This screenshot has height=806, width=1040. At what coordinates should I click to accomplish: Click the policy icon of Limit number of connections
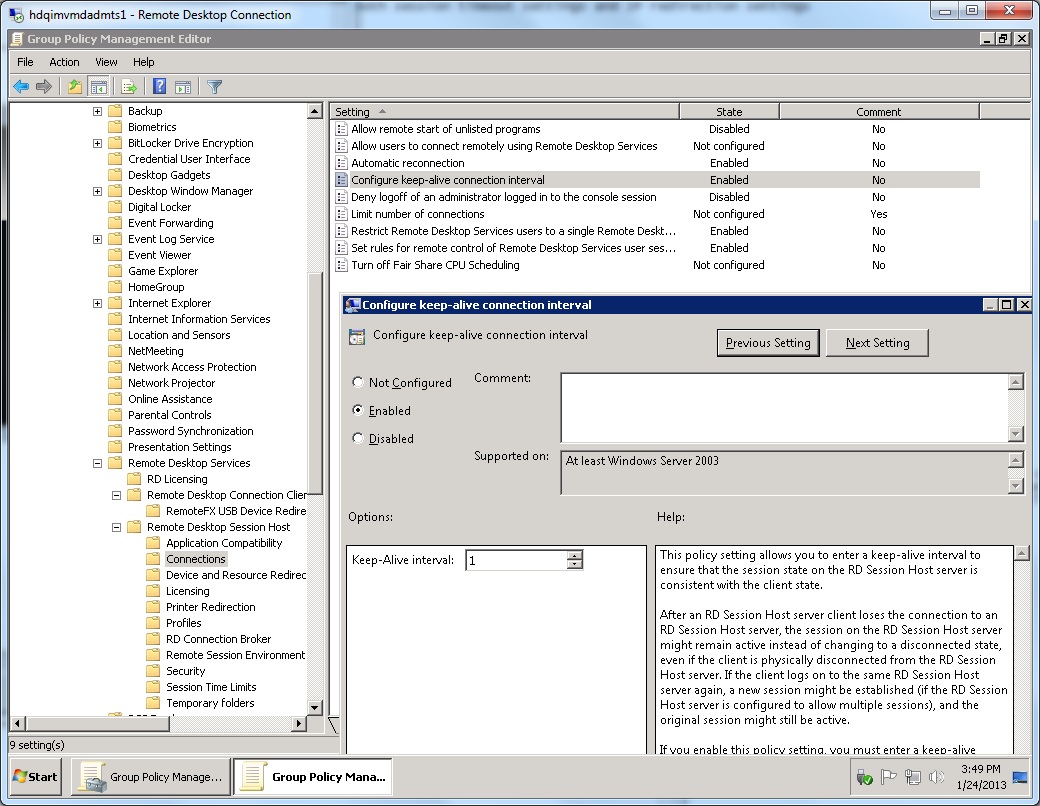(342, 214)
